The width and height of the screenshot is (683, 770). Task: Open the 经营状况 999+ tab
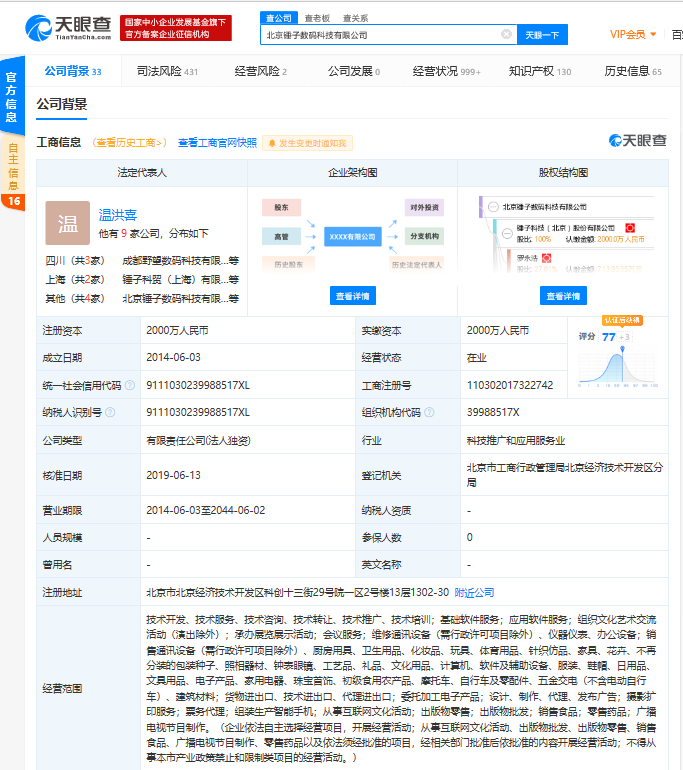(447, 71)
